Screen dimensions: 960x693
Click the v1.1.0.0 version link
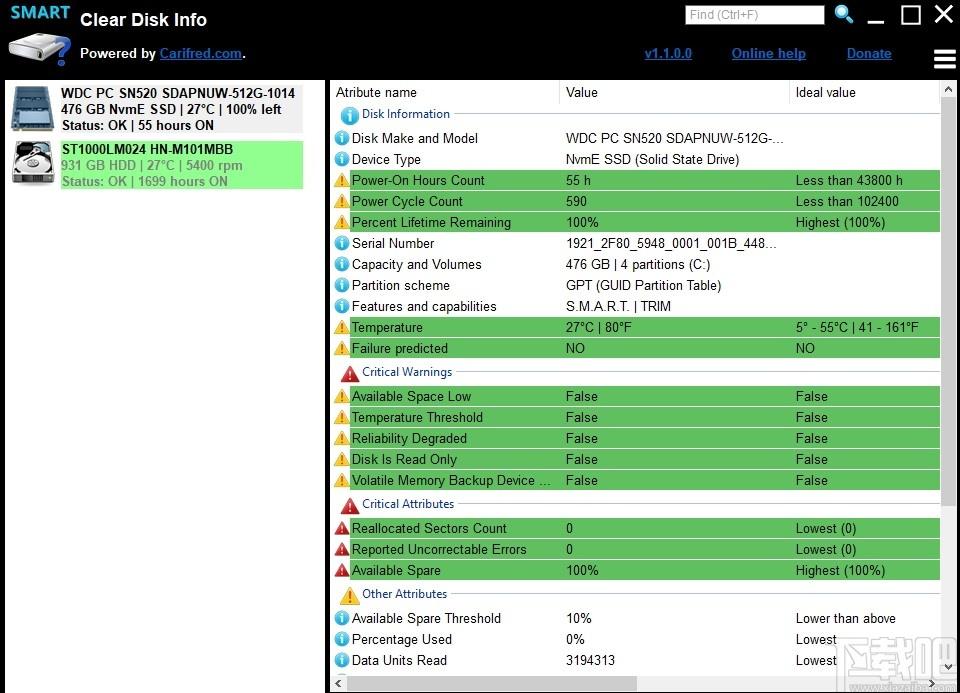coord(668,53)
